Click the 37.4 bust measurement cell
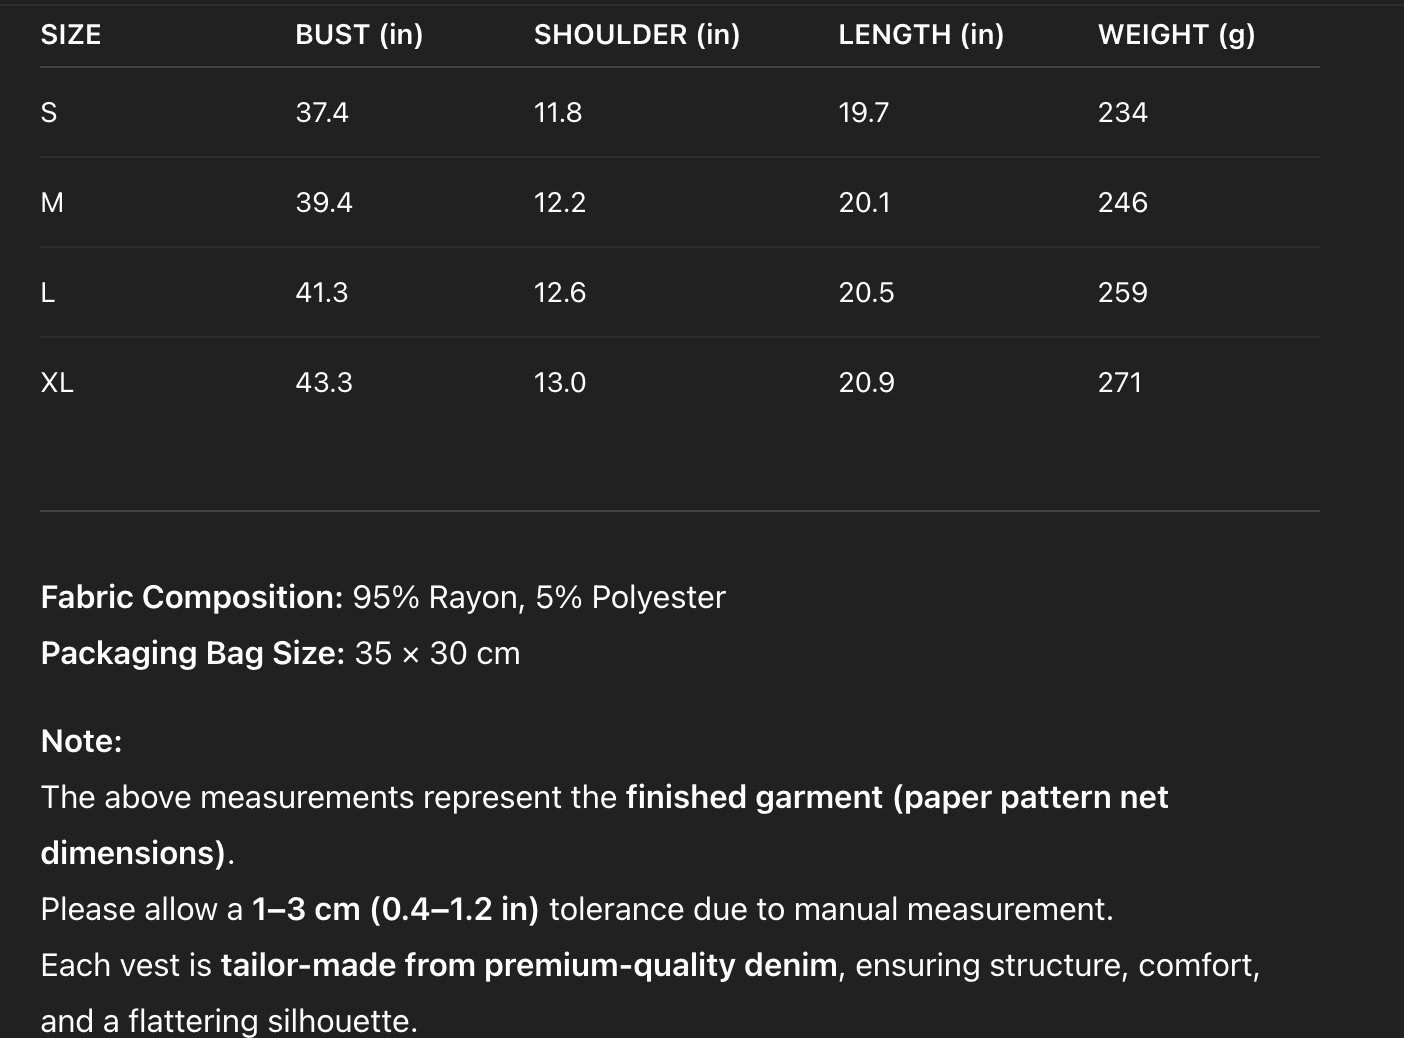 tap(322, 113)
